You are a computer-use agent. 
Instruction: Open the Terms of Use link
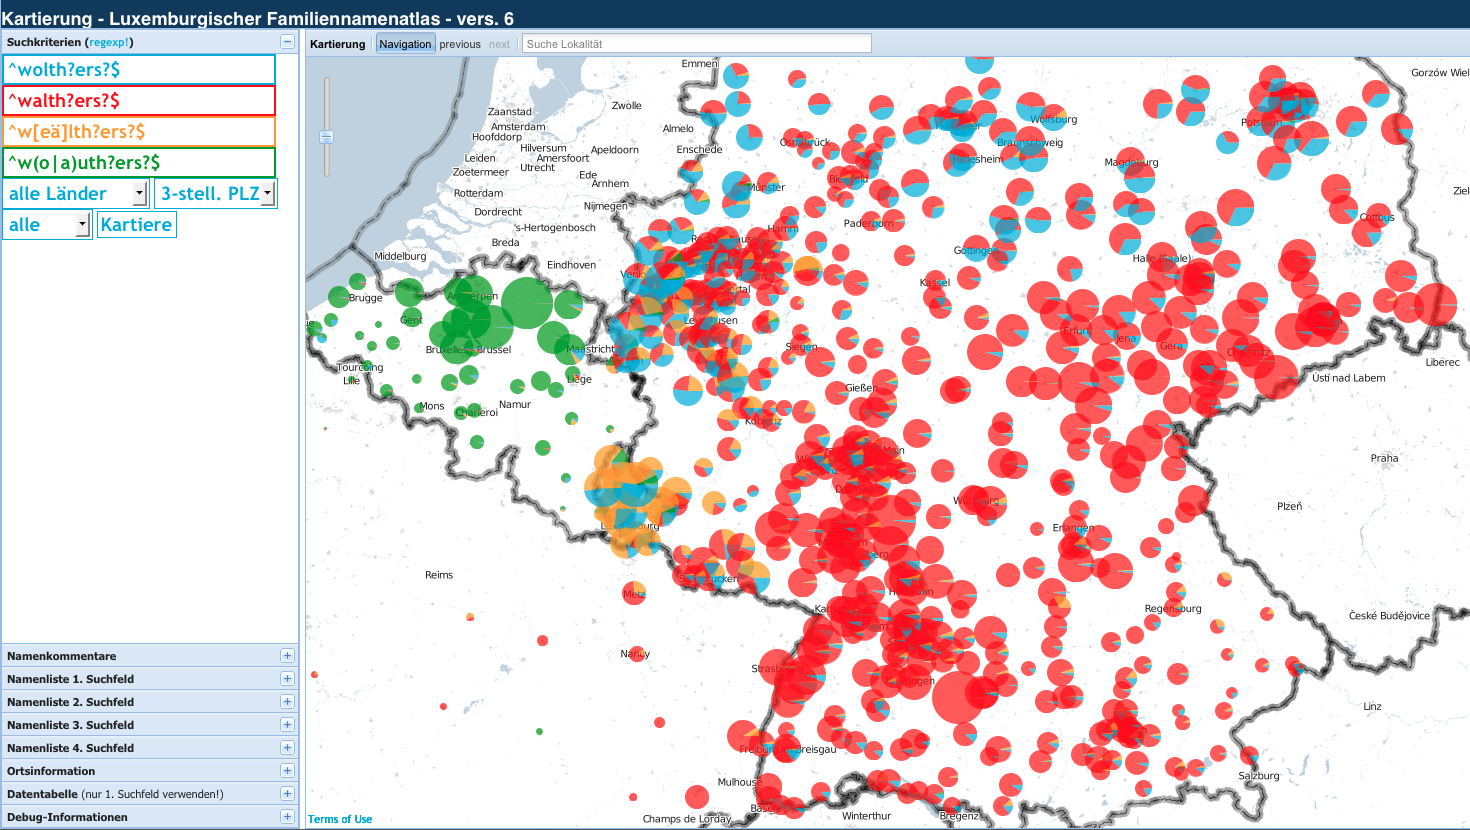click(340, 819)
